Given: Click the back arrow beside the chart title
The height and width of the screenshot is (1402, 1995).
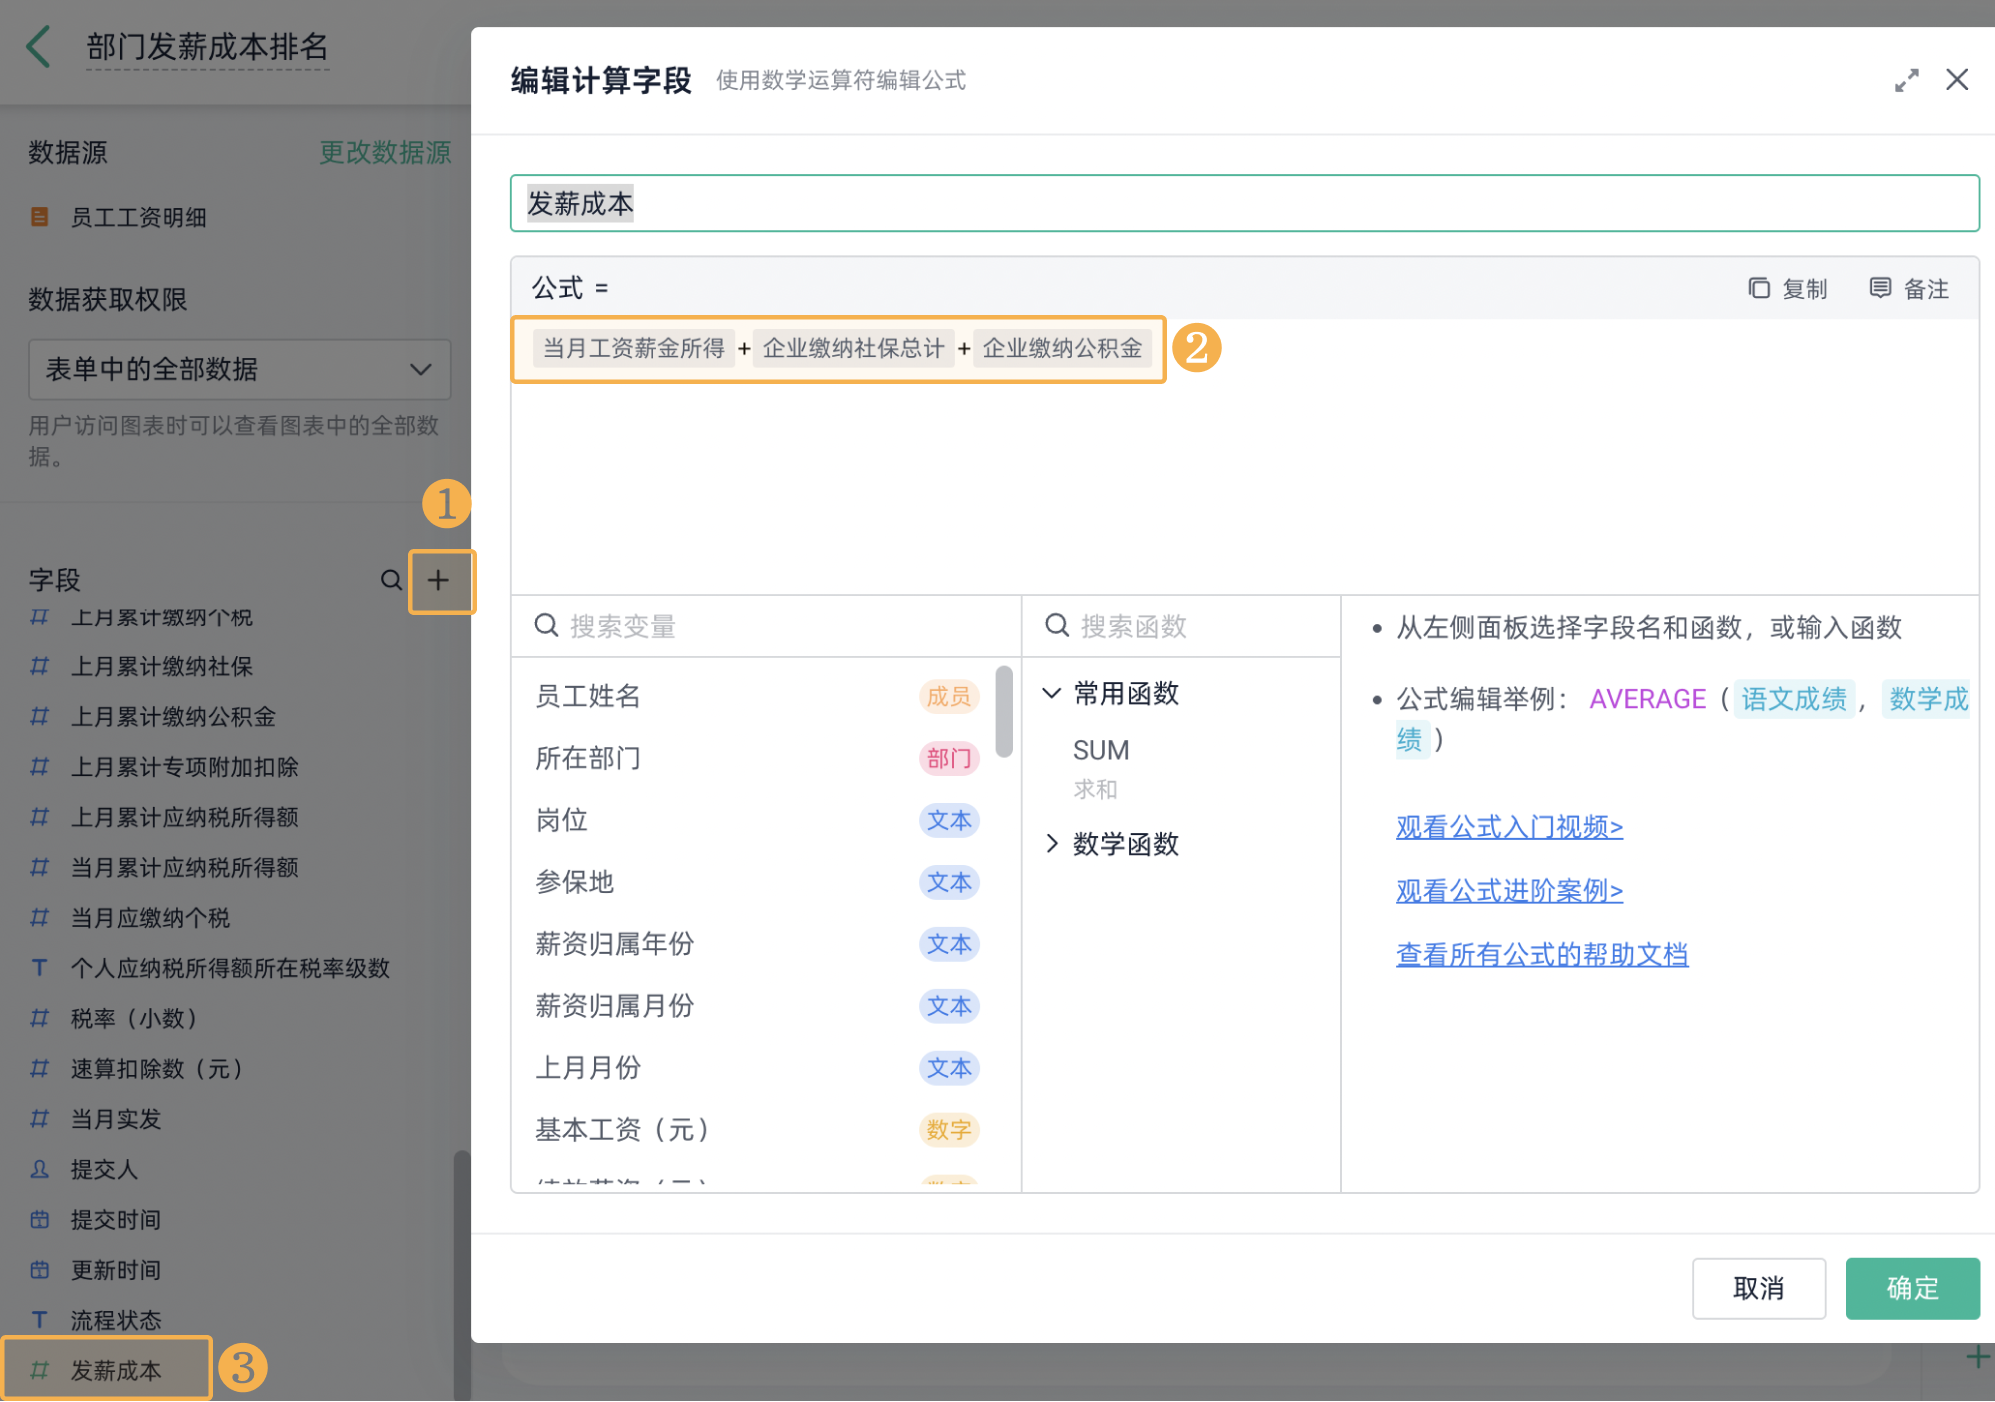Looking at the screenshot, I should tap(39, 47).
